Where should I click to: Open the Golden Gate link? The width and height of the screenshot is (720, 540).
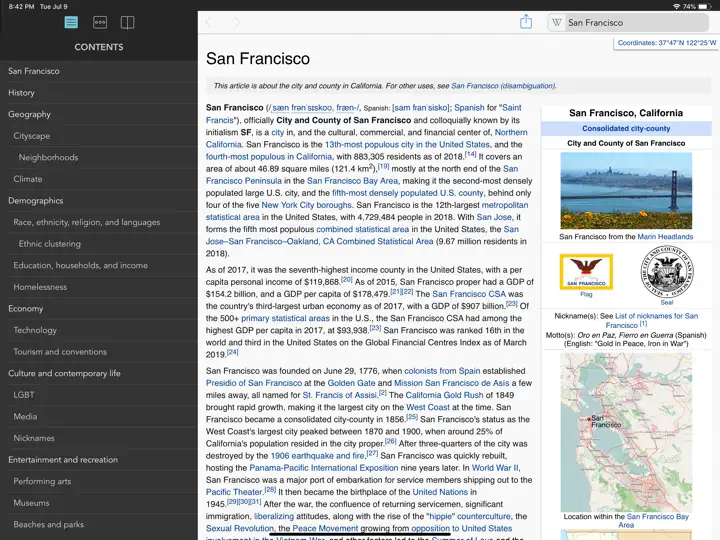click(x=351, y=383)
